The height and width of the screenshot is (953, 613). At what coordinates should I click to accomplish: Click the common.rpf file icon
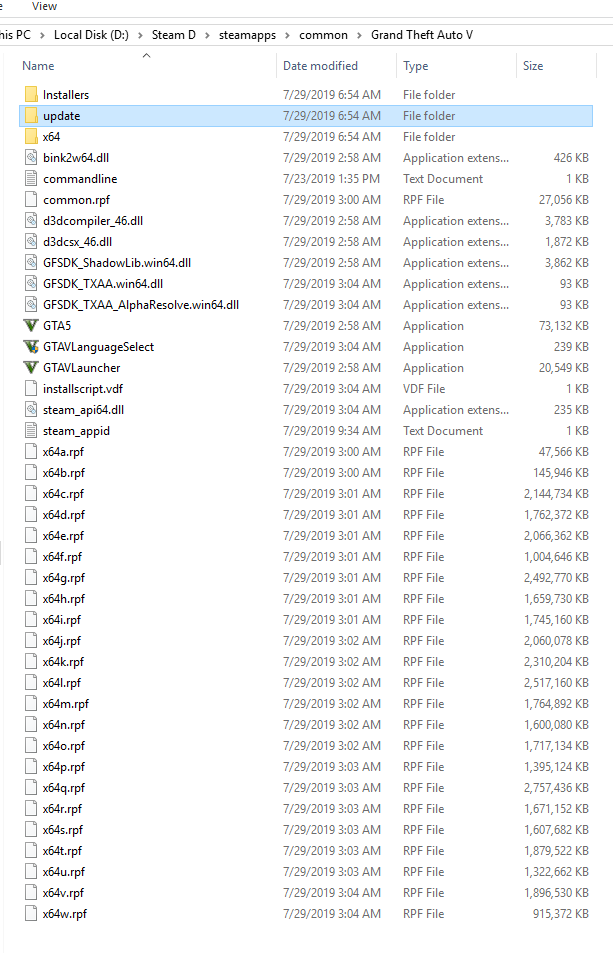click(31, 200)
